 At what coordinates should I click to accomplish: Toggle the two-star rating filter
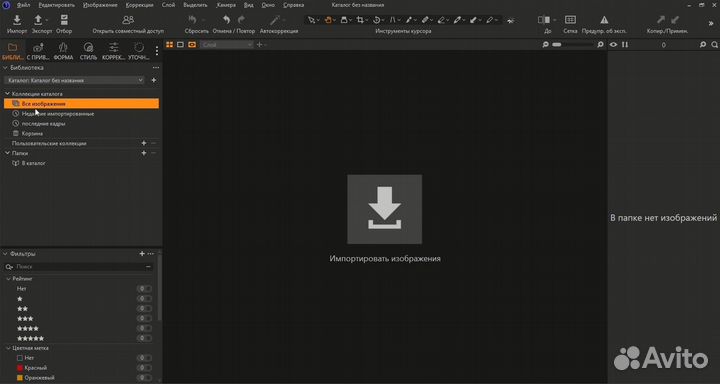click(x=144, y=308)
